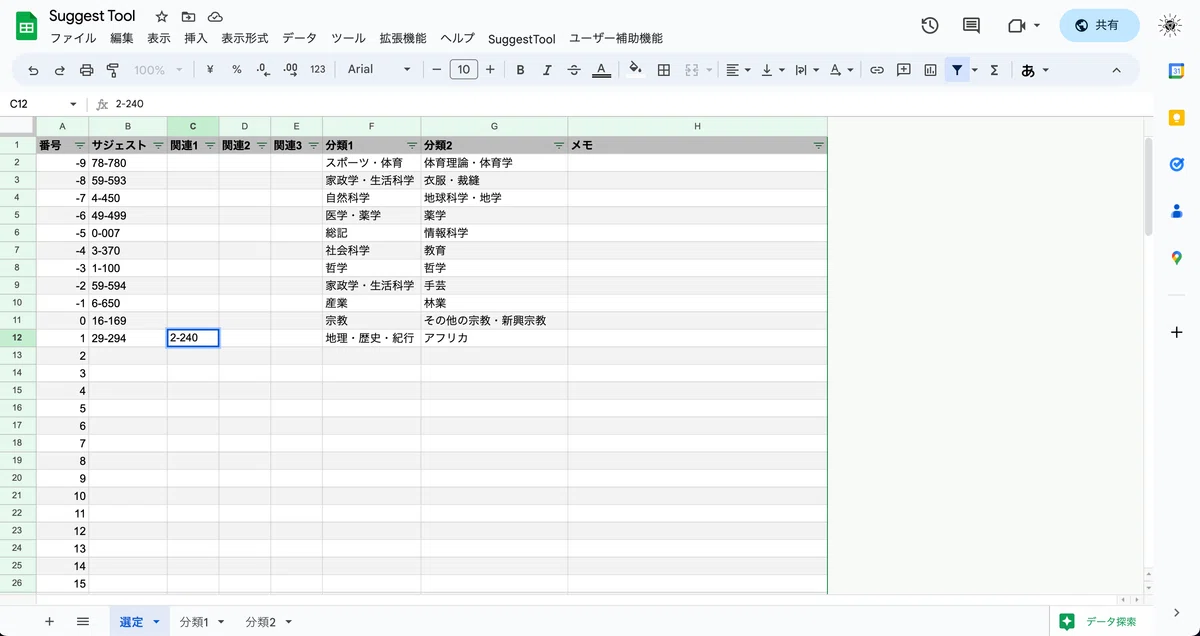This screenshot has width=1200, height=636.
Task: Select the paint format roller icon
Action: tap(112, 70)
